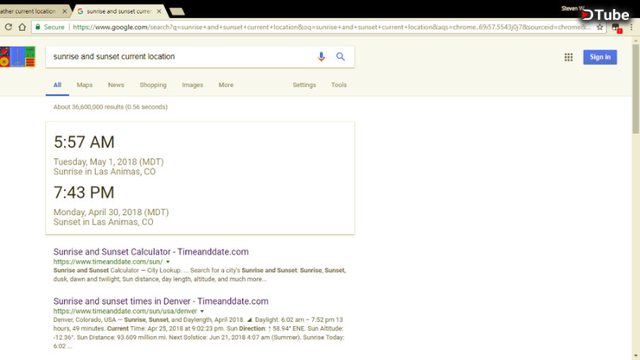This screenshot has height=360, width=640.
Task: Expand dropdown arrow next to timeanddate.com/sun/ URL
Action: tap(168, 262)
